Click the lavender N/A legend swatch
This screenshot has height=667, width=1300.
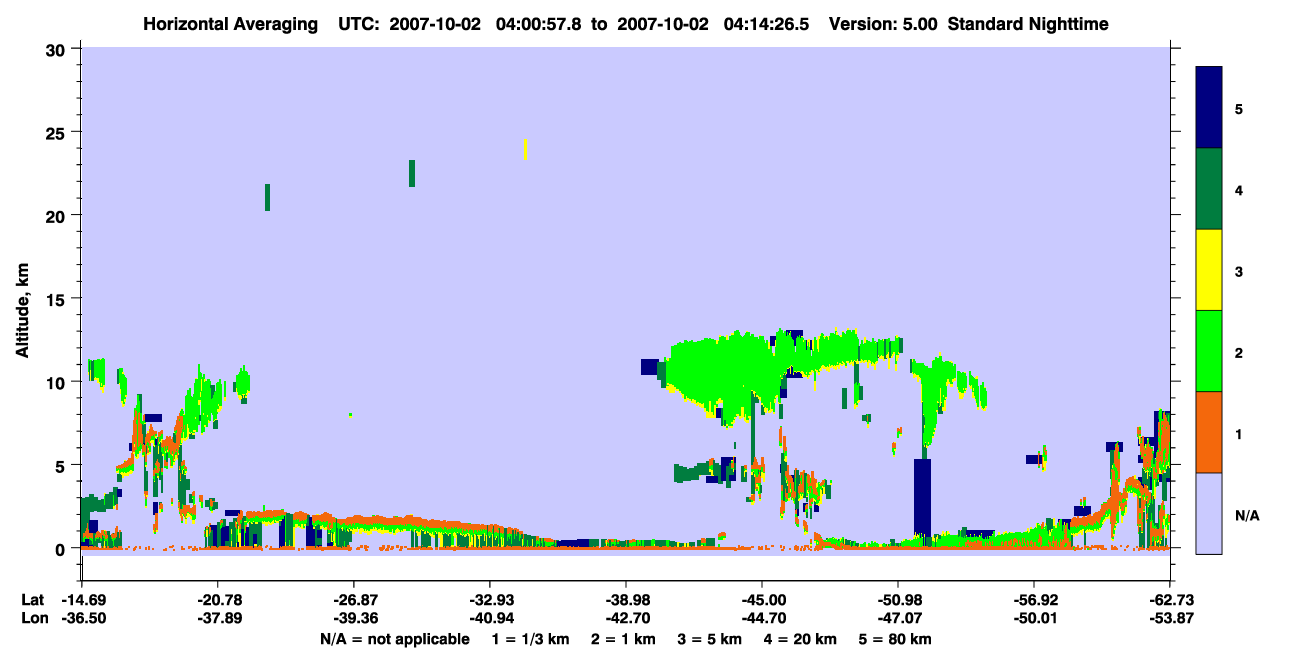point(1209,513)
